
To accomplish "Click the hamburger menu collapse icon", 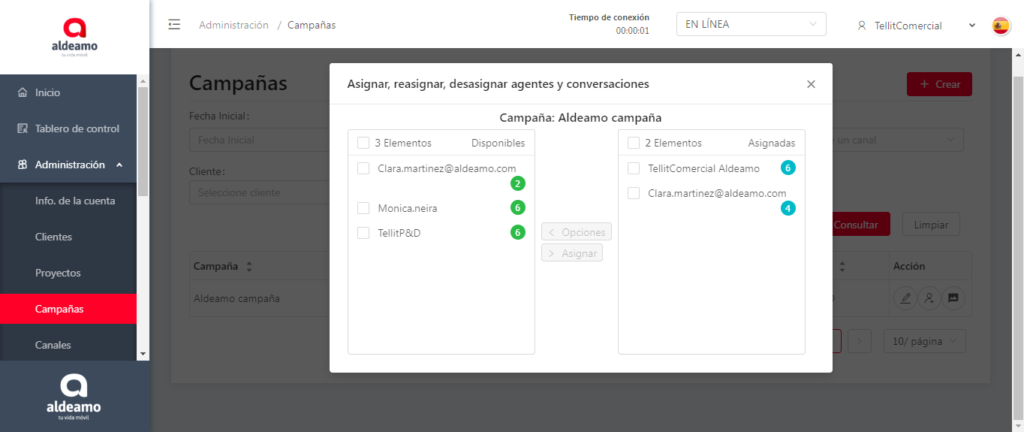I will click(174, 25).
